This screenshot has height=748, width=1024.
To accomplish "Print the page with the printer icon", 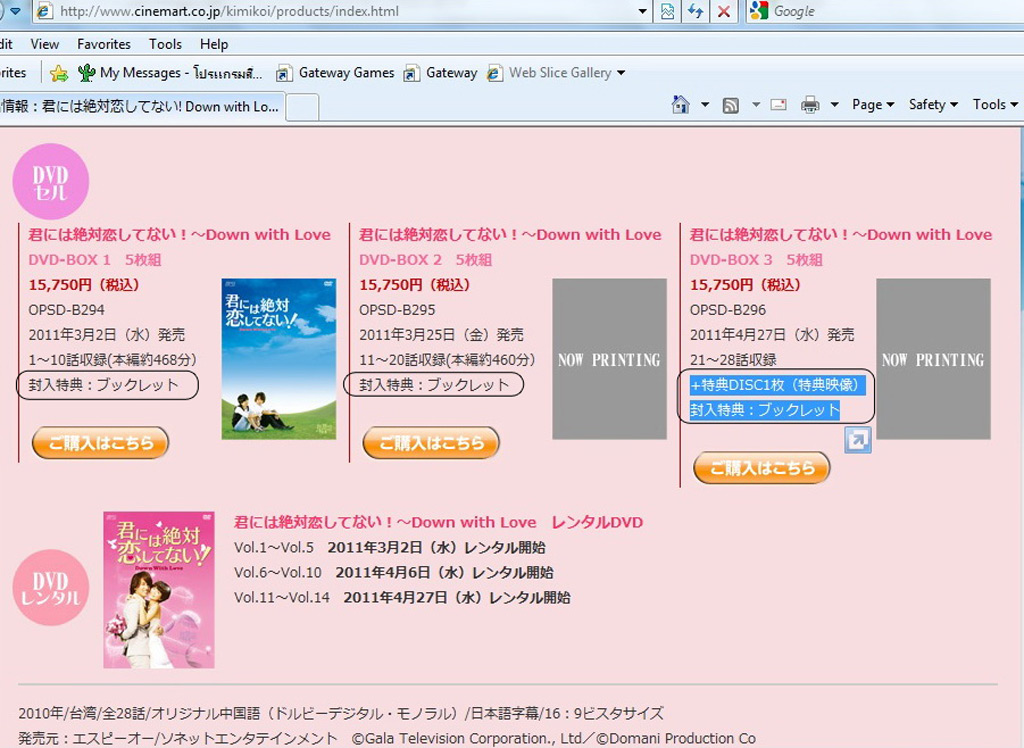I will tap(810, 105).
